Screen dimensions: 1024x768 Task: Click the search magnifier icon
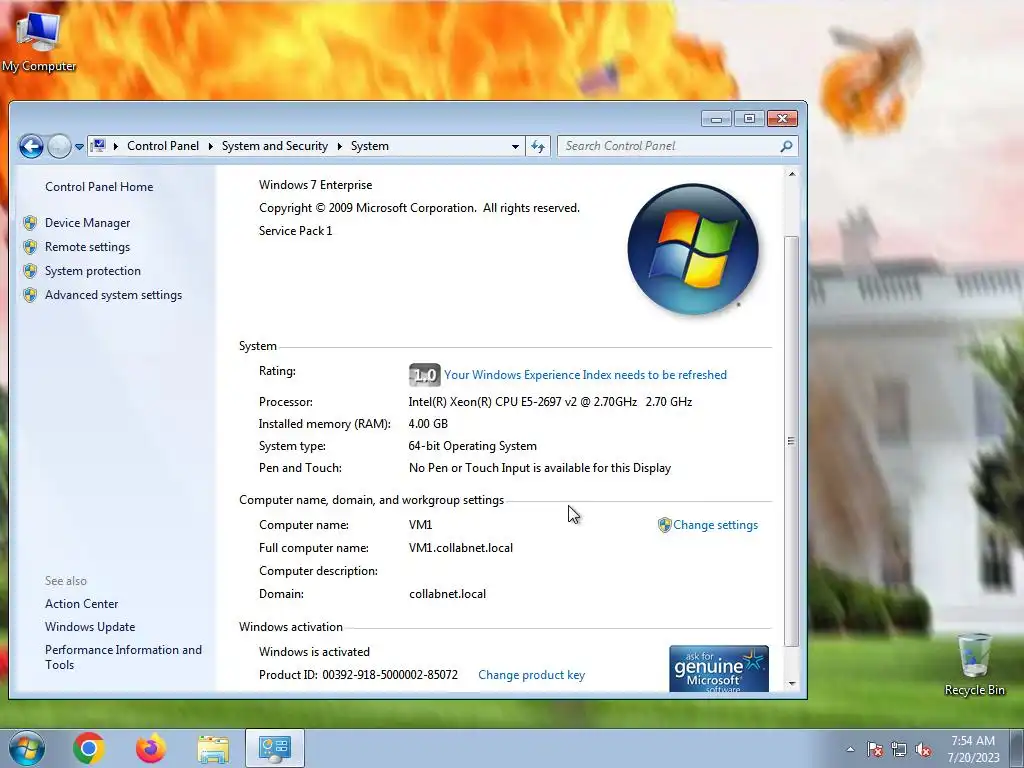pos(786,146)
